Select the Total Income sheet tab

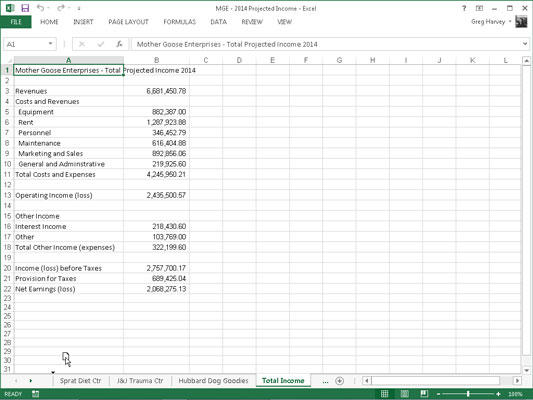coord(283,381)
